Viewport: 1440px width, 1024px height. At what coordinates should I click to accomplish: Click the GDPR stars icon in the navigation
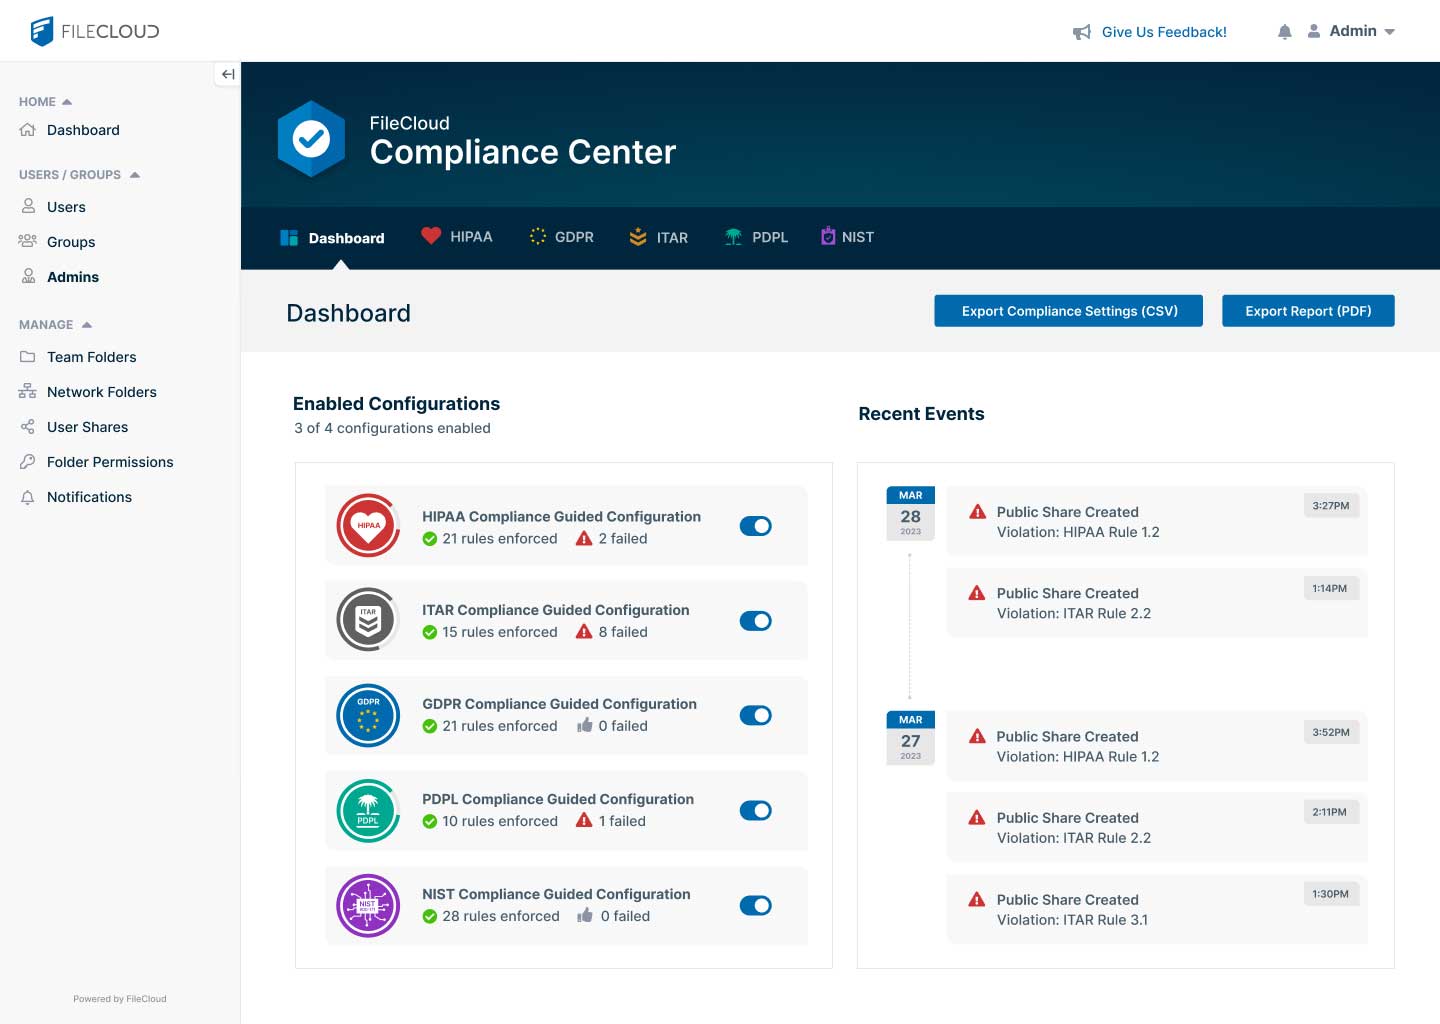tap(537, 236)
